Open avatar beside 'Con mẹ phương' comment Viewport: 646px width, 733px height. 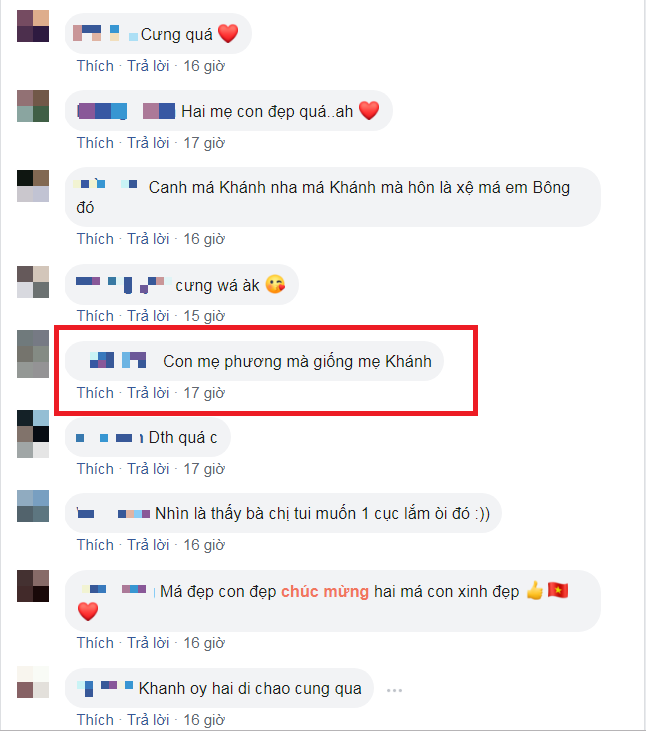[x=33, y=354]
